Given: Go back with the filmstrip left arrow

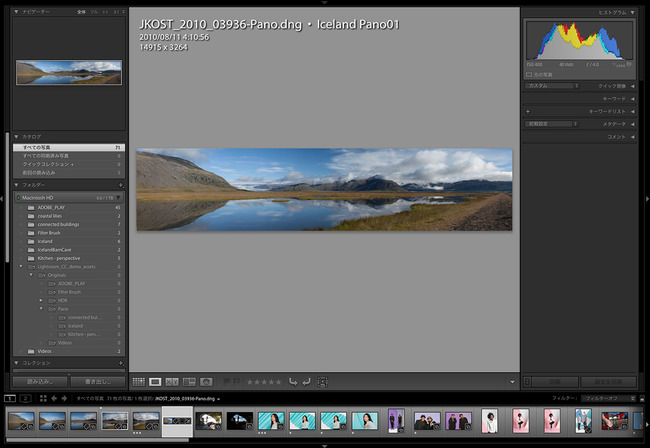Looking at the screenshot, I should coord(54,398).
